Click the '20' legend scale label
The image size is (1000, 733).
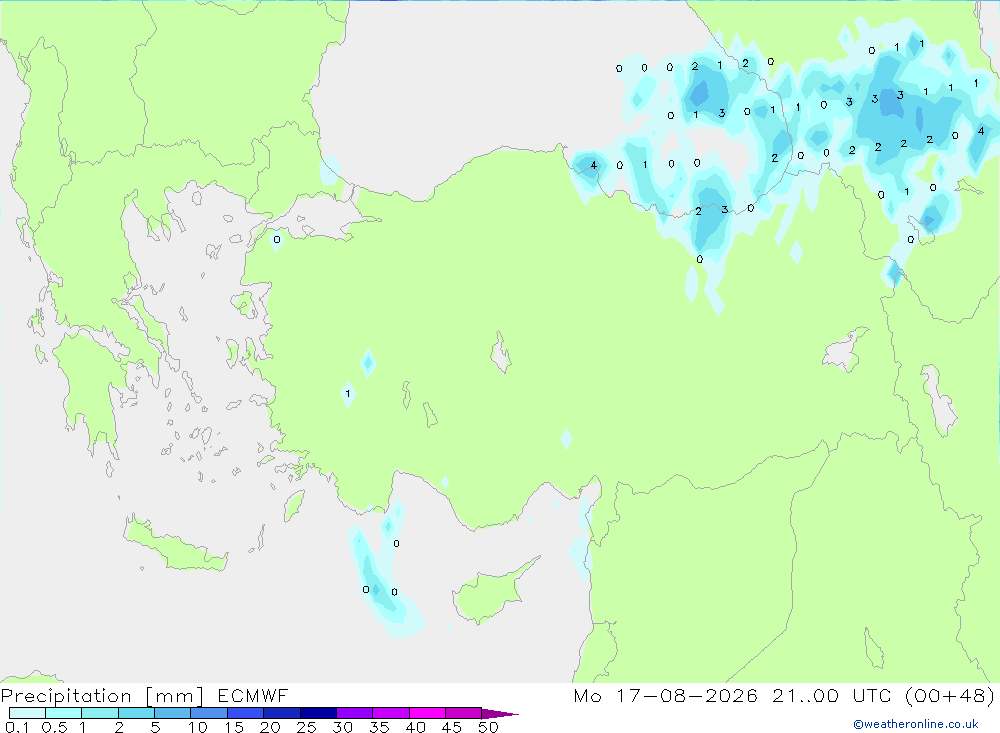pos(270,727)
